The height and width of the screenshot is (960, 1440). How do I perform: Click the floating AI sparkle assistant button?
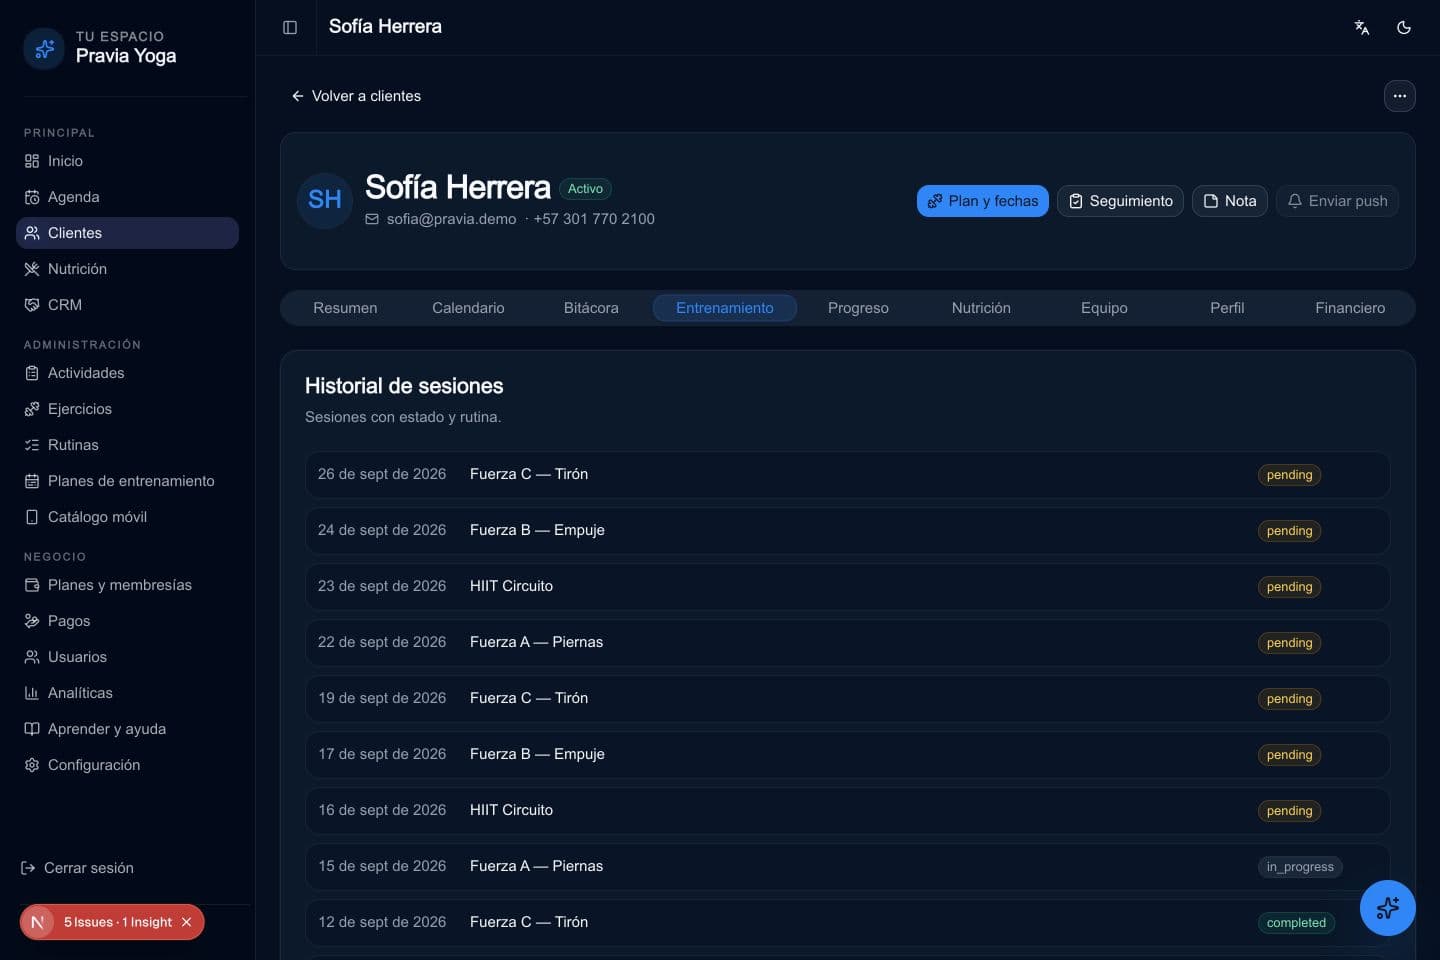[1388, 908]
